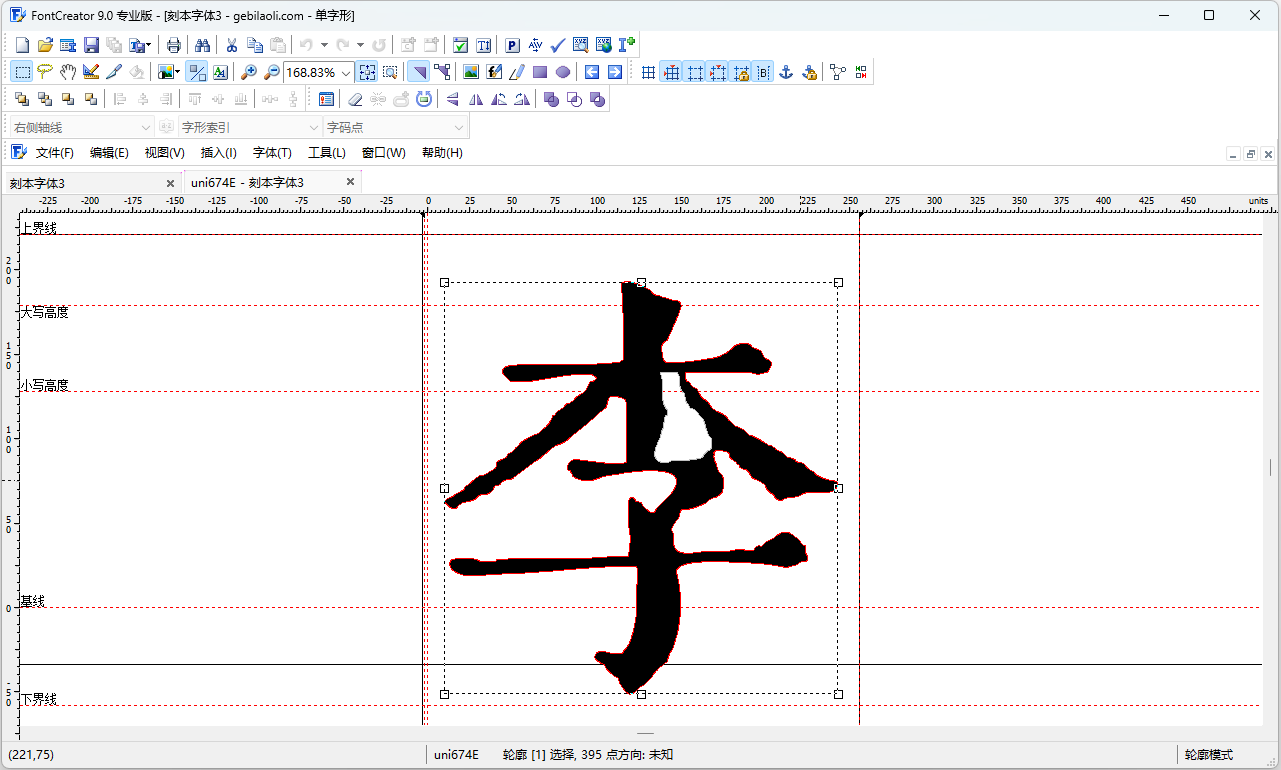
Task: Expand the export font arrow
Action: [149, 45]
